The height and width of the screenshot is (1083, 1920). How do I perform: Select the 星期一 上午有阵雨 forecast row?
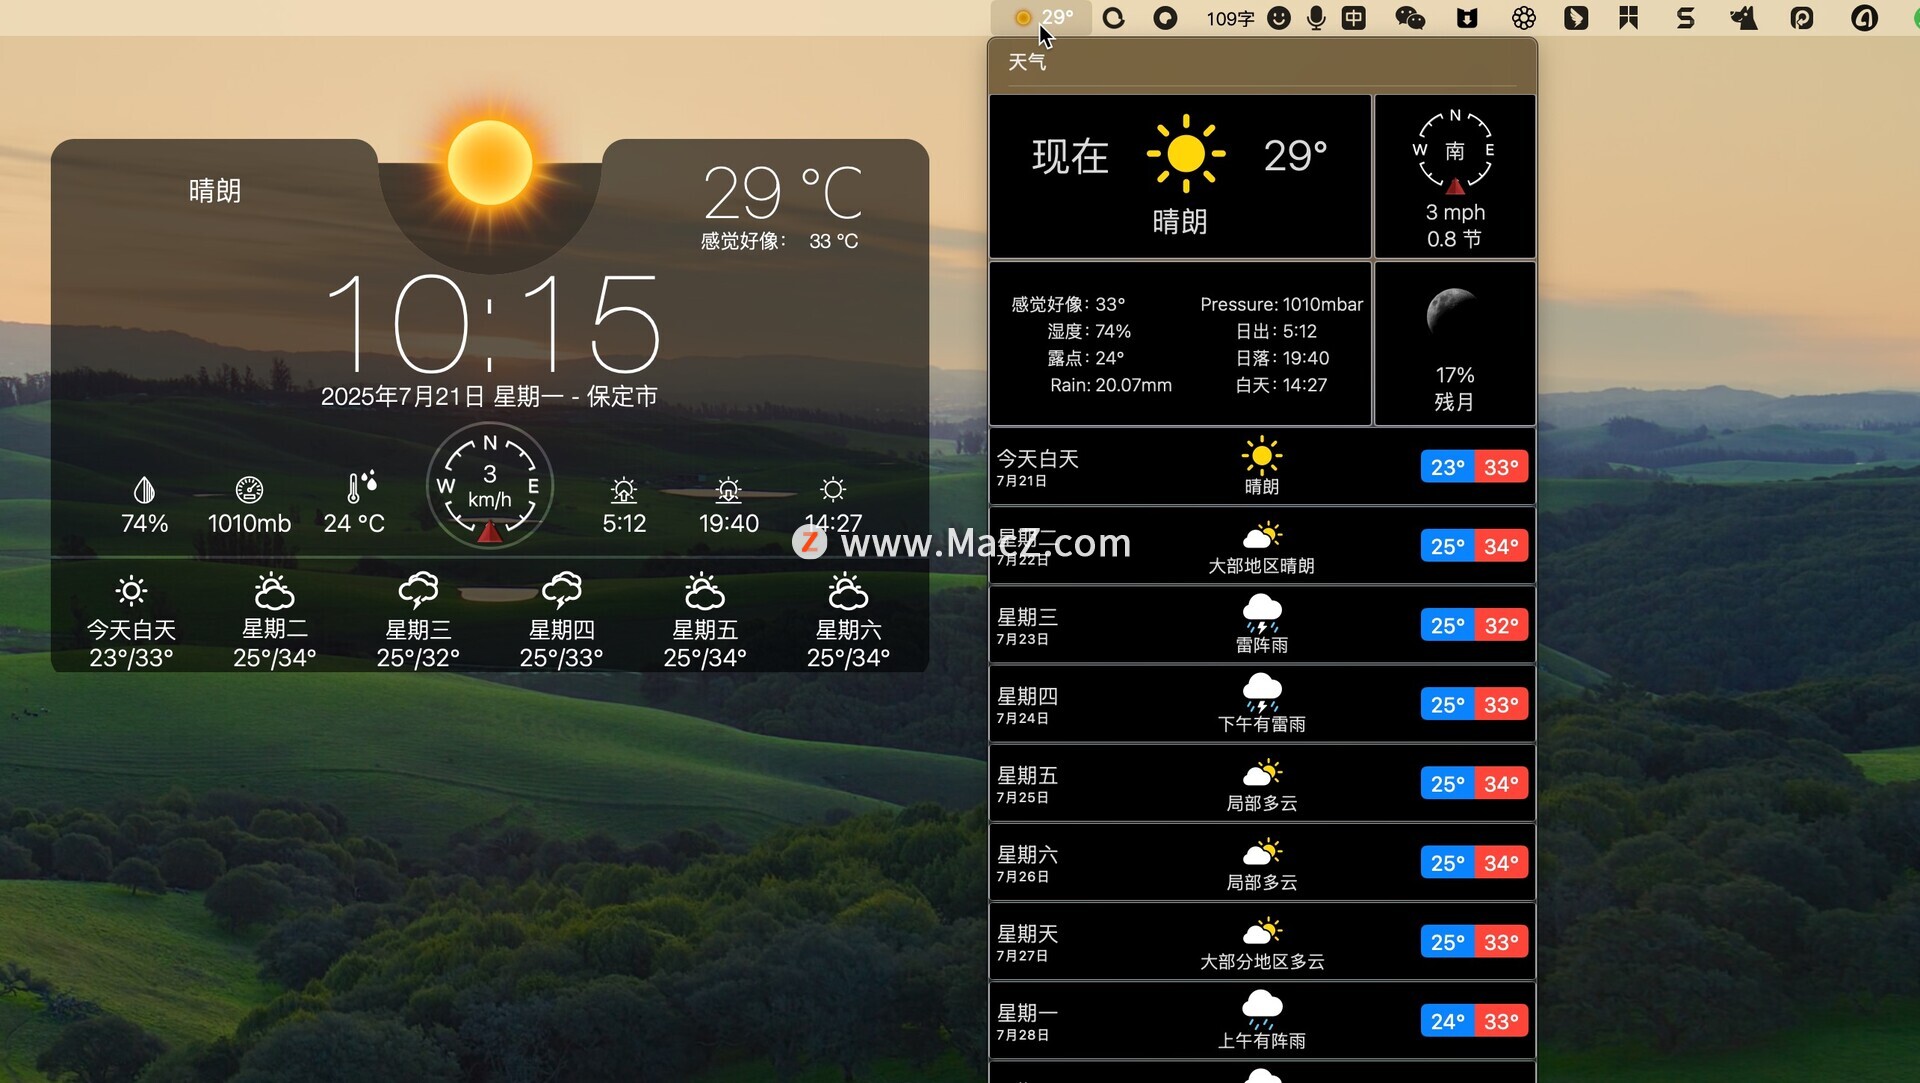[1262, 1020]
